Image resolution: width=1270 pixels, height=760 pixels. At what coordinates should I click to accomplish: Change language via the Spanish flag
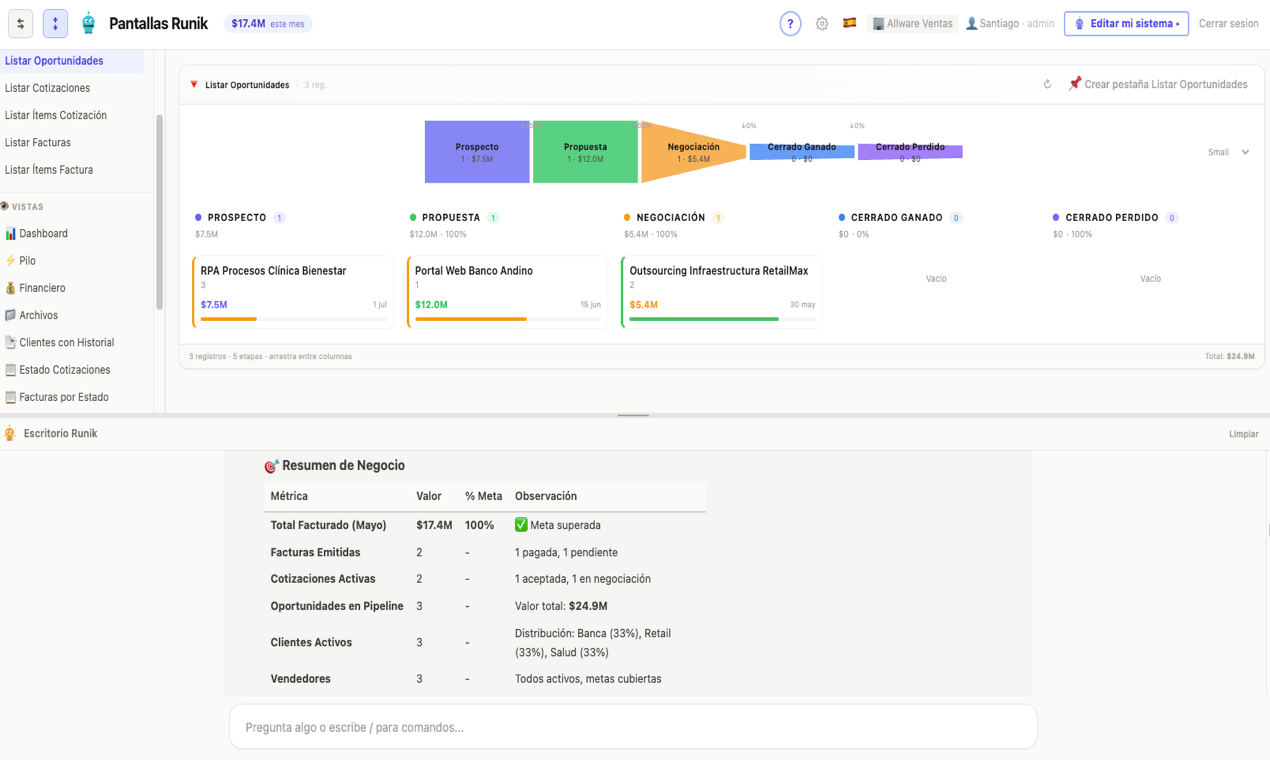(849, 23)
